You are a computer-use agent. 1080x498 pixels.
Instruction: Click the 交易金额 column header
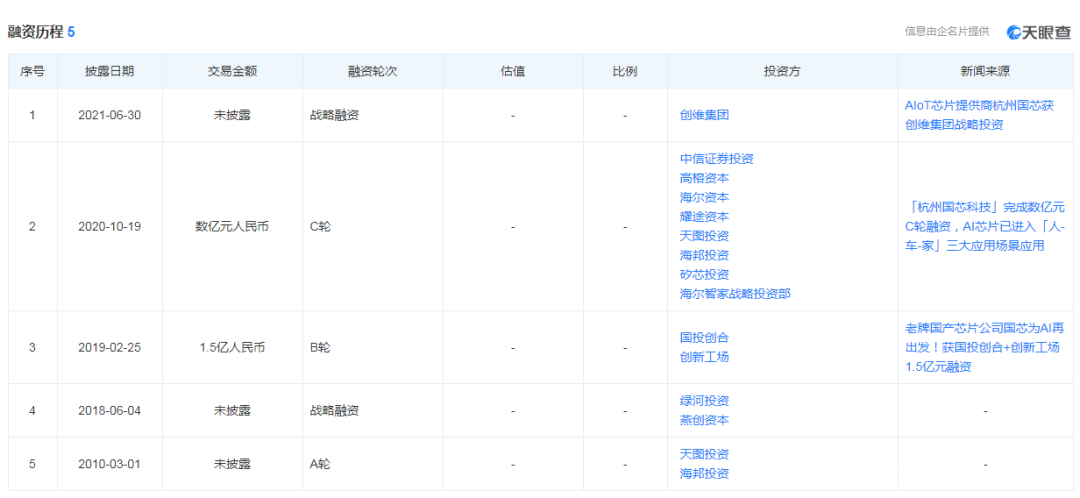(232, 71)
